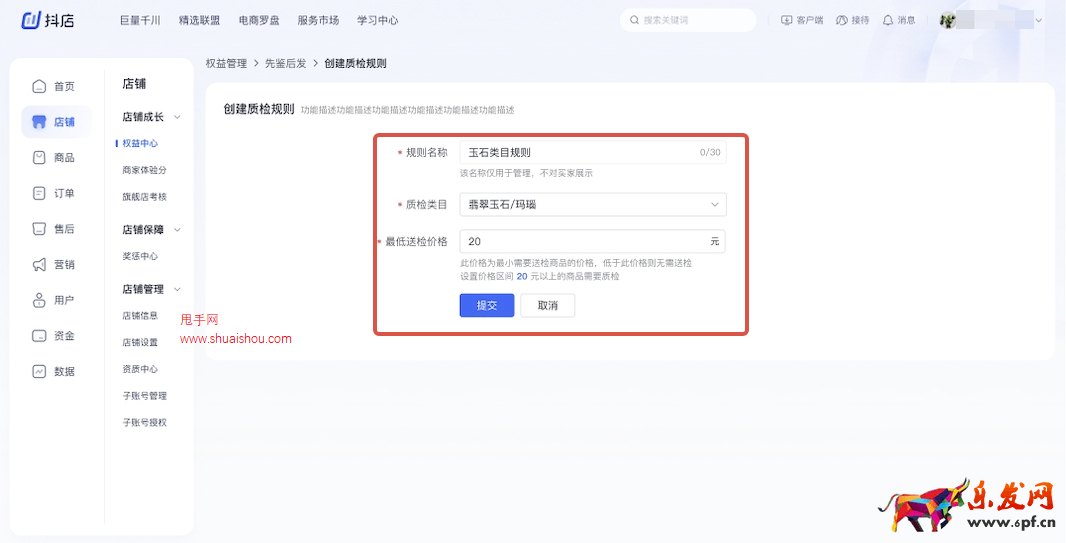The image size is (1066, 543).
Task: Open 学习中心 in top navigation
Action: click(377, 20)
